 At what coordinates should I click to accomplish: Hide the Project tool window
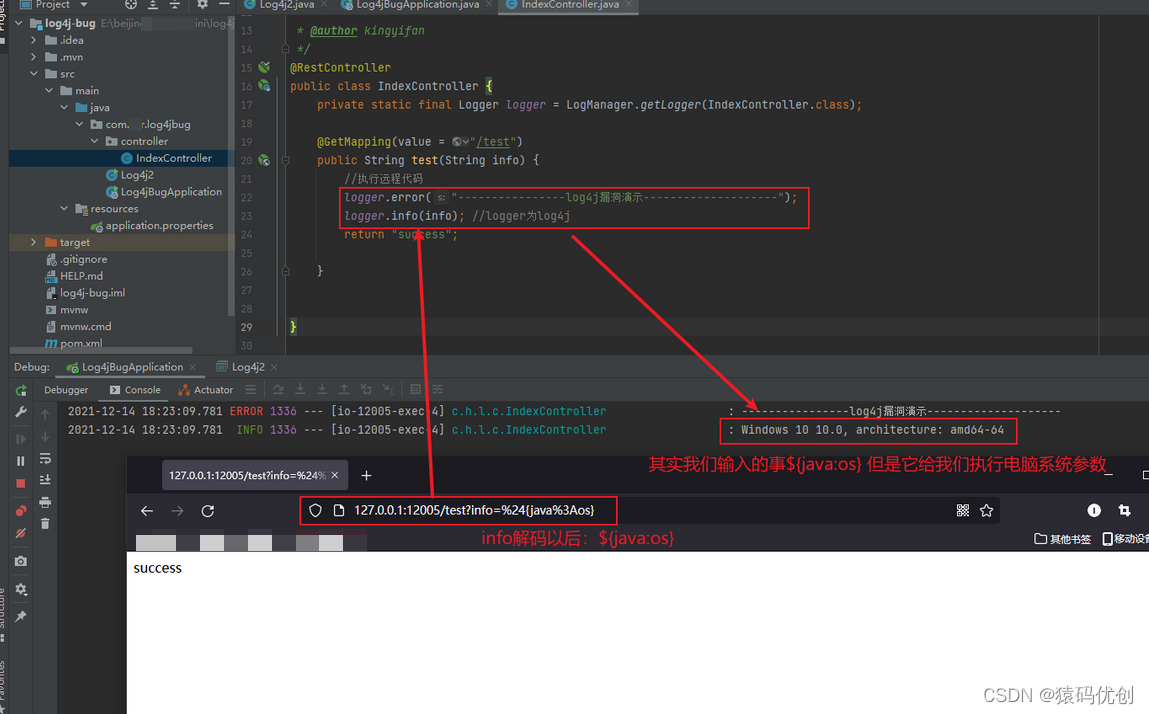[x=224, y=4]
